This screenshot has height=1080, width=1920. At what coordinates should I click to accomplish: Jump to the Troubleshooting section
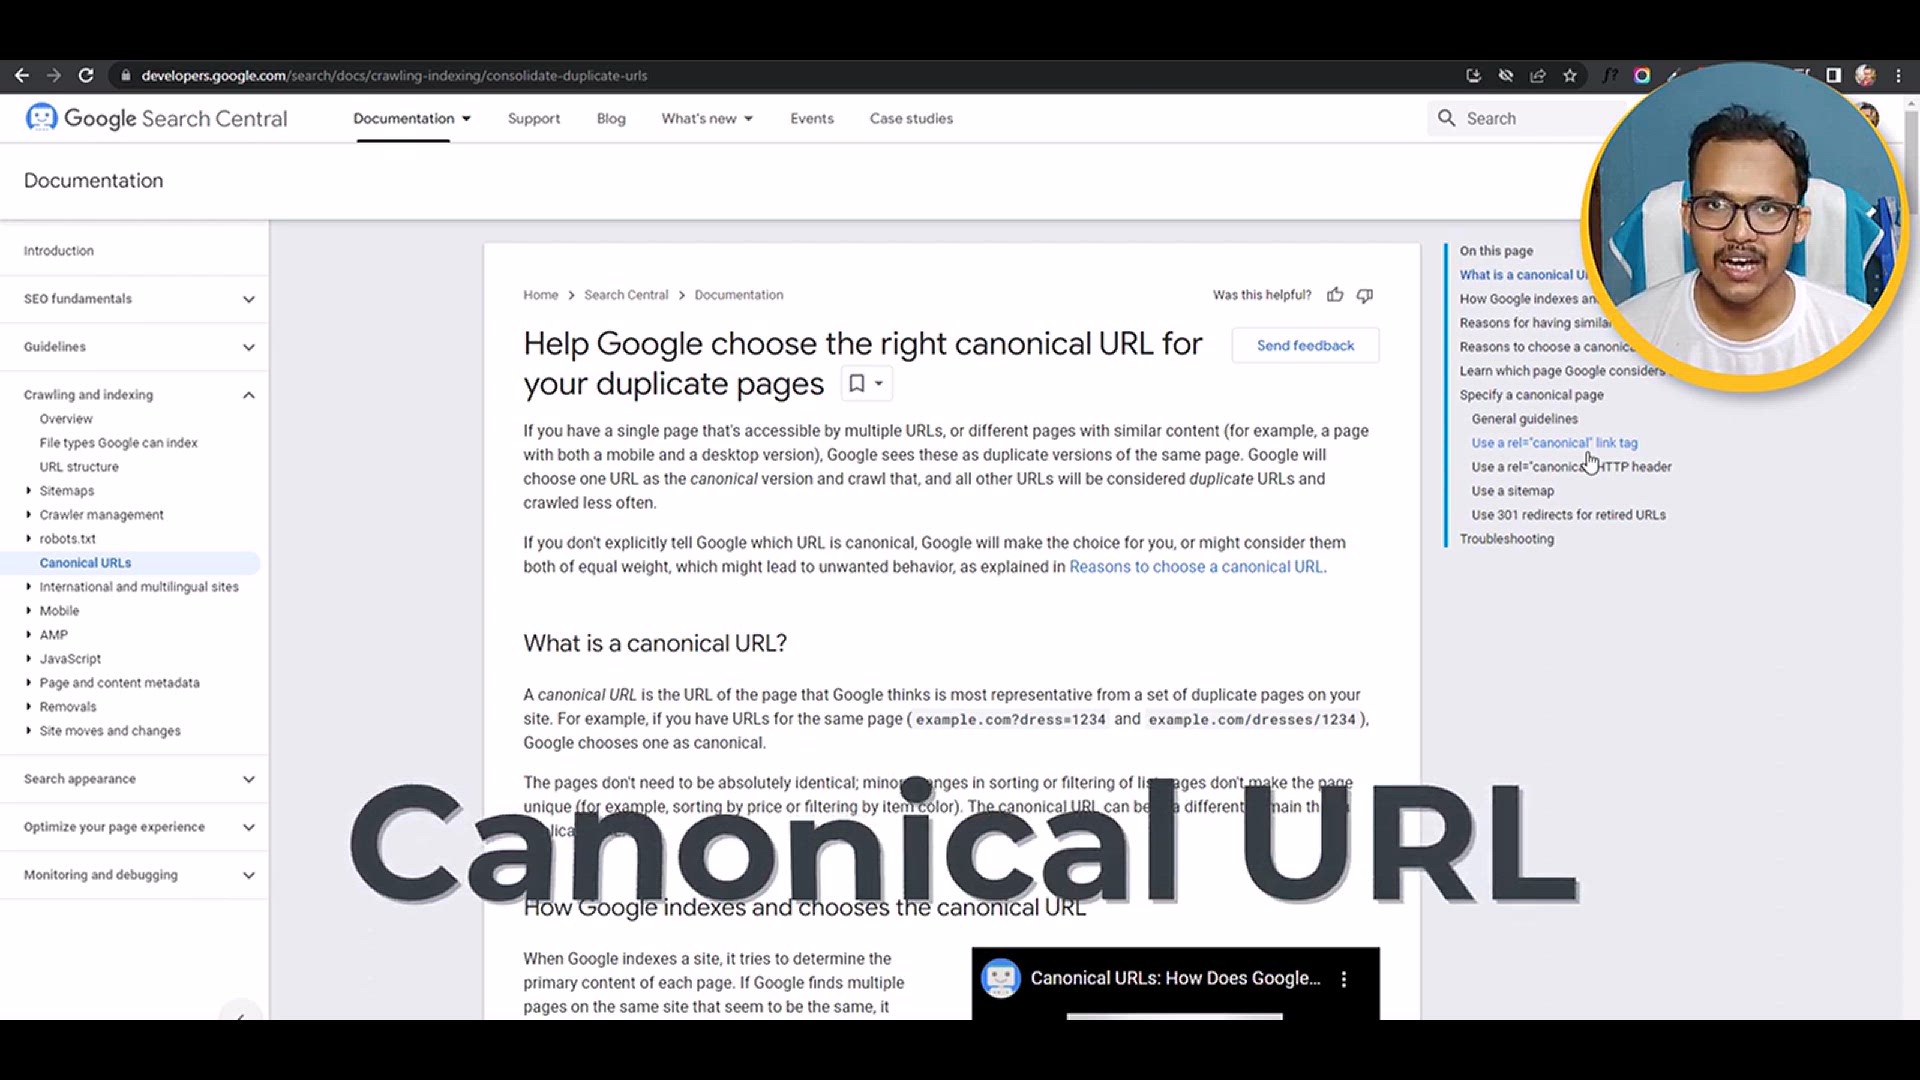(1506, 539)
